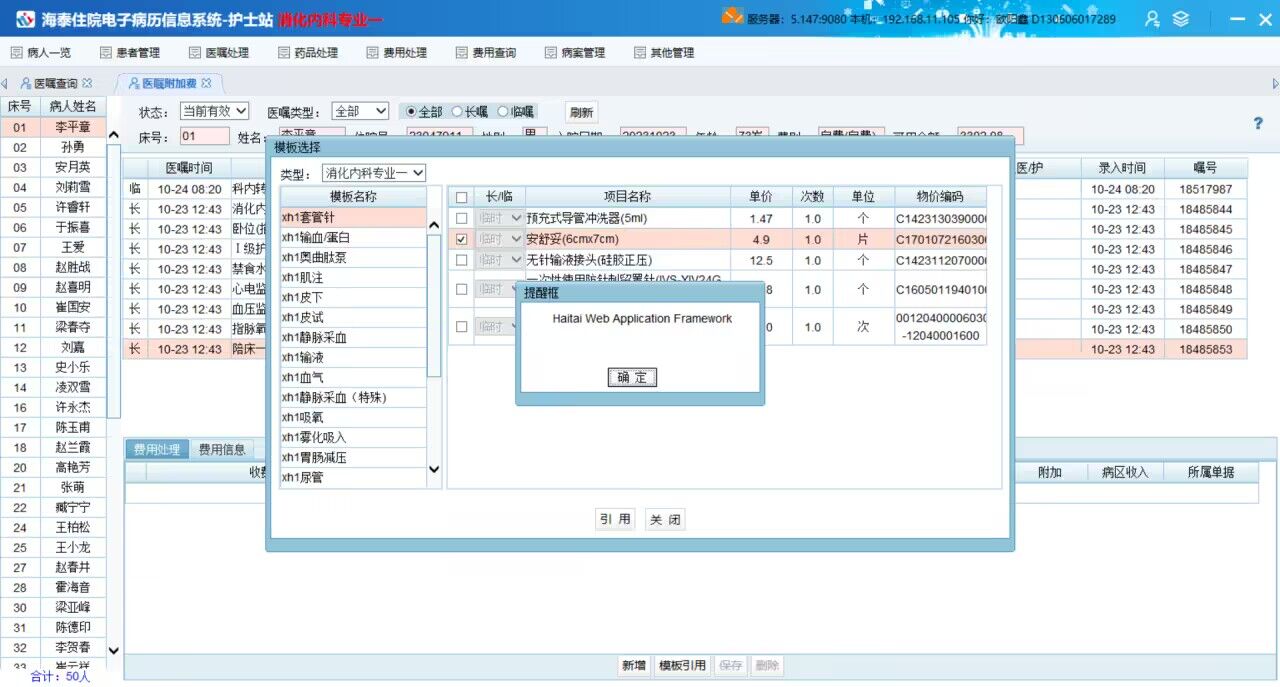Click the orange server status icon
This screenshot has width=1280, height=687.
point(732,16)
